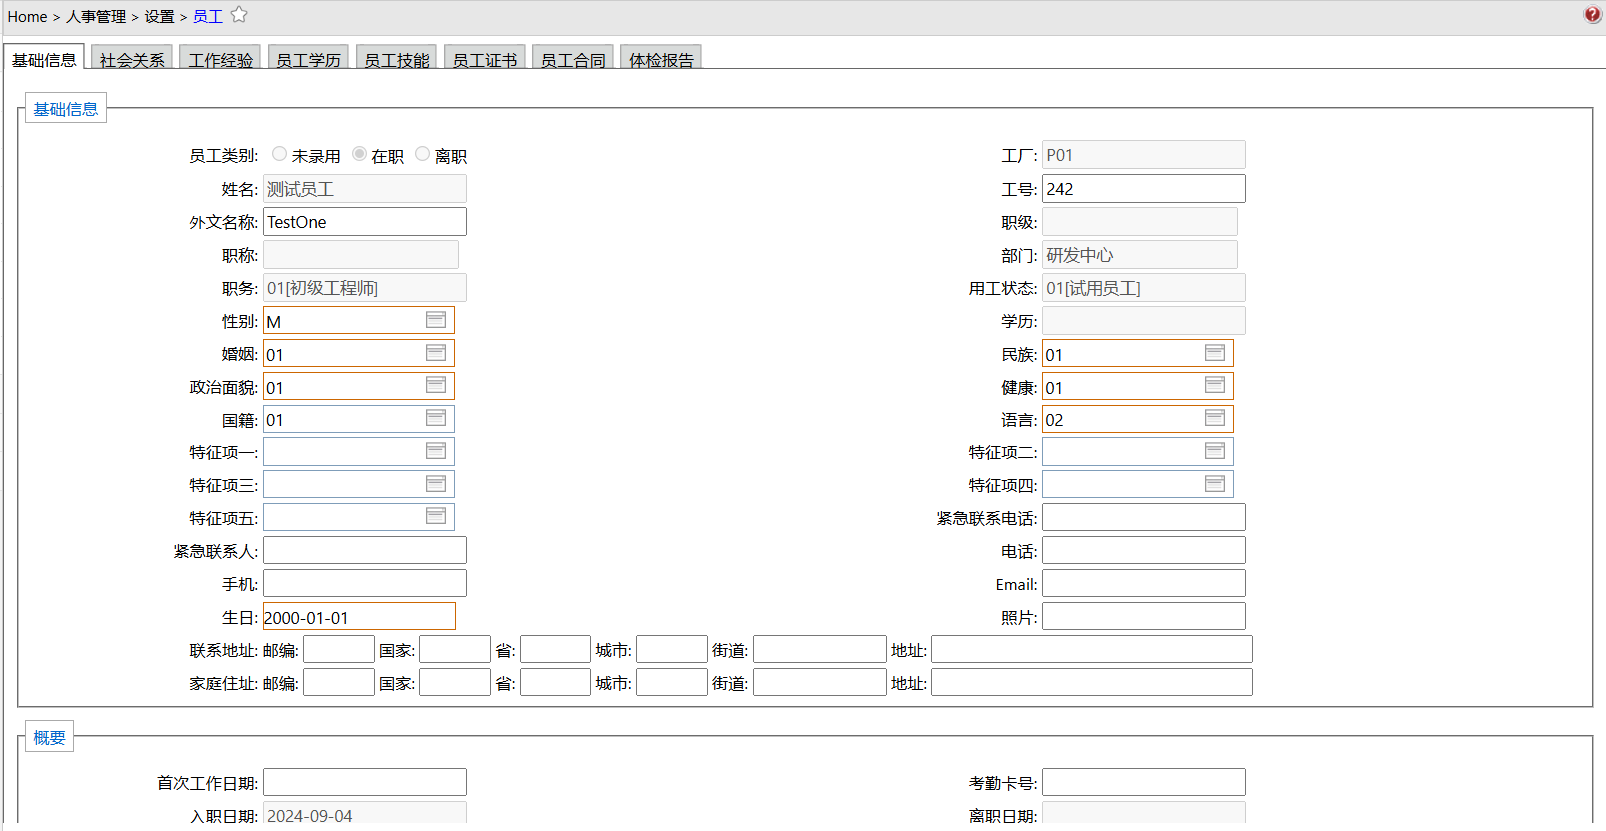Open the 婚姻 lookup list icon
The height and width of the screenshot is (831, 1606).
[436, 353]
